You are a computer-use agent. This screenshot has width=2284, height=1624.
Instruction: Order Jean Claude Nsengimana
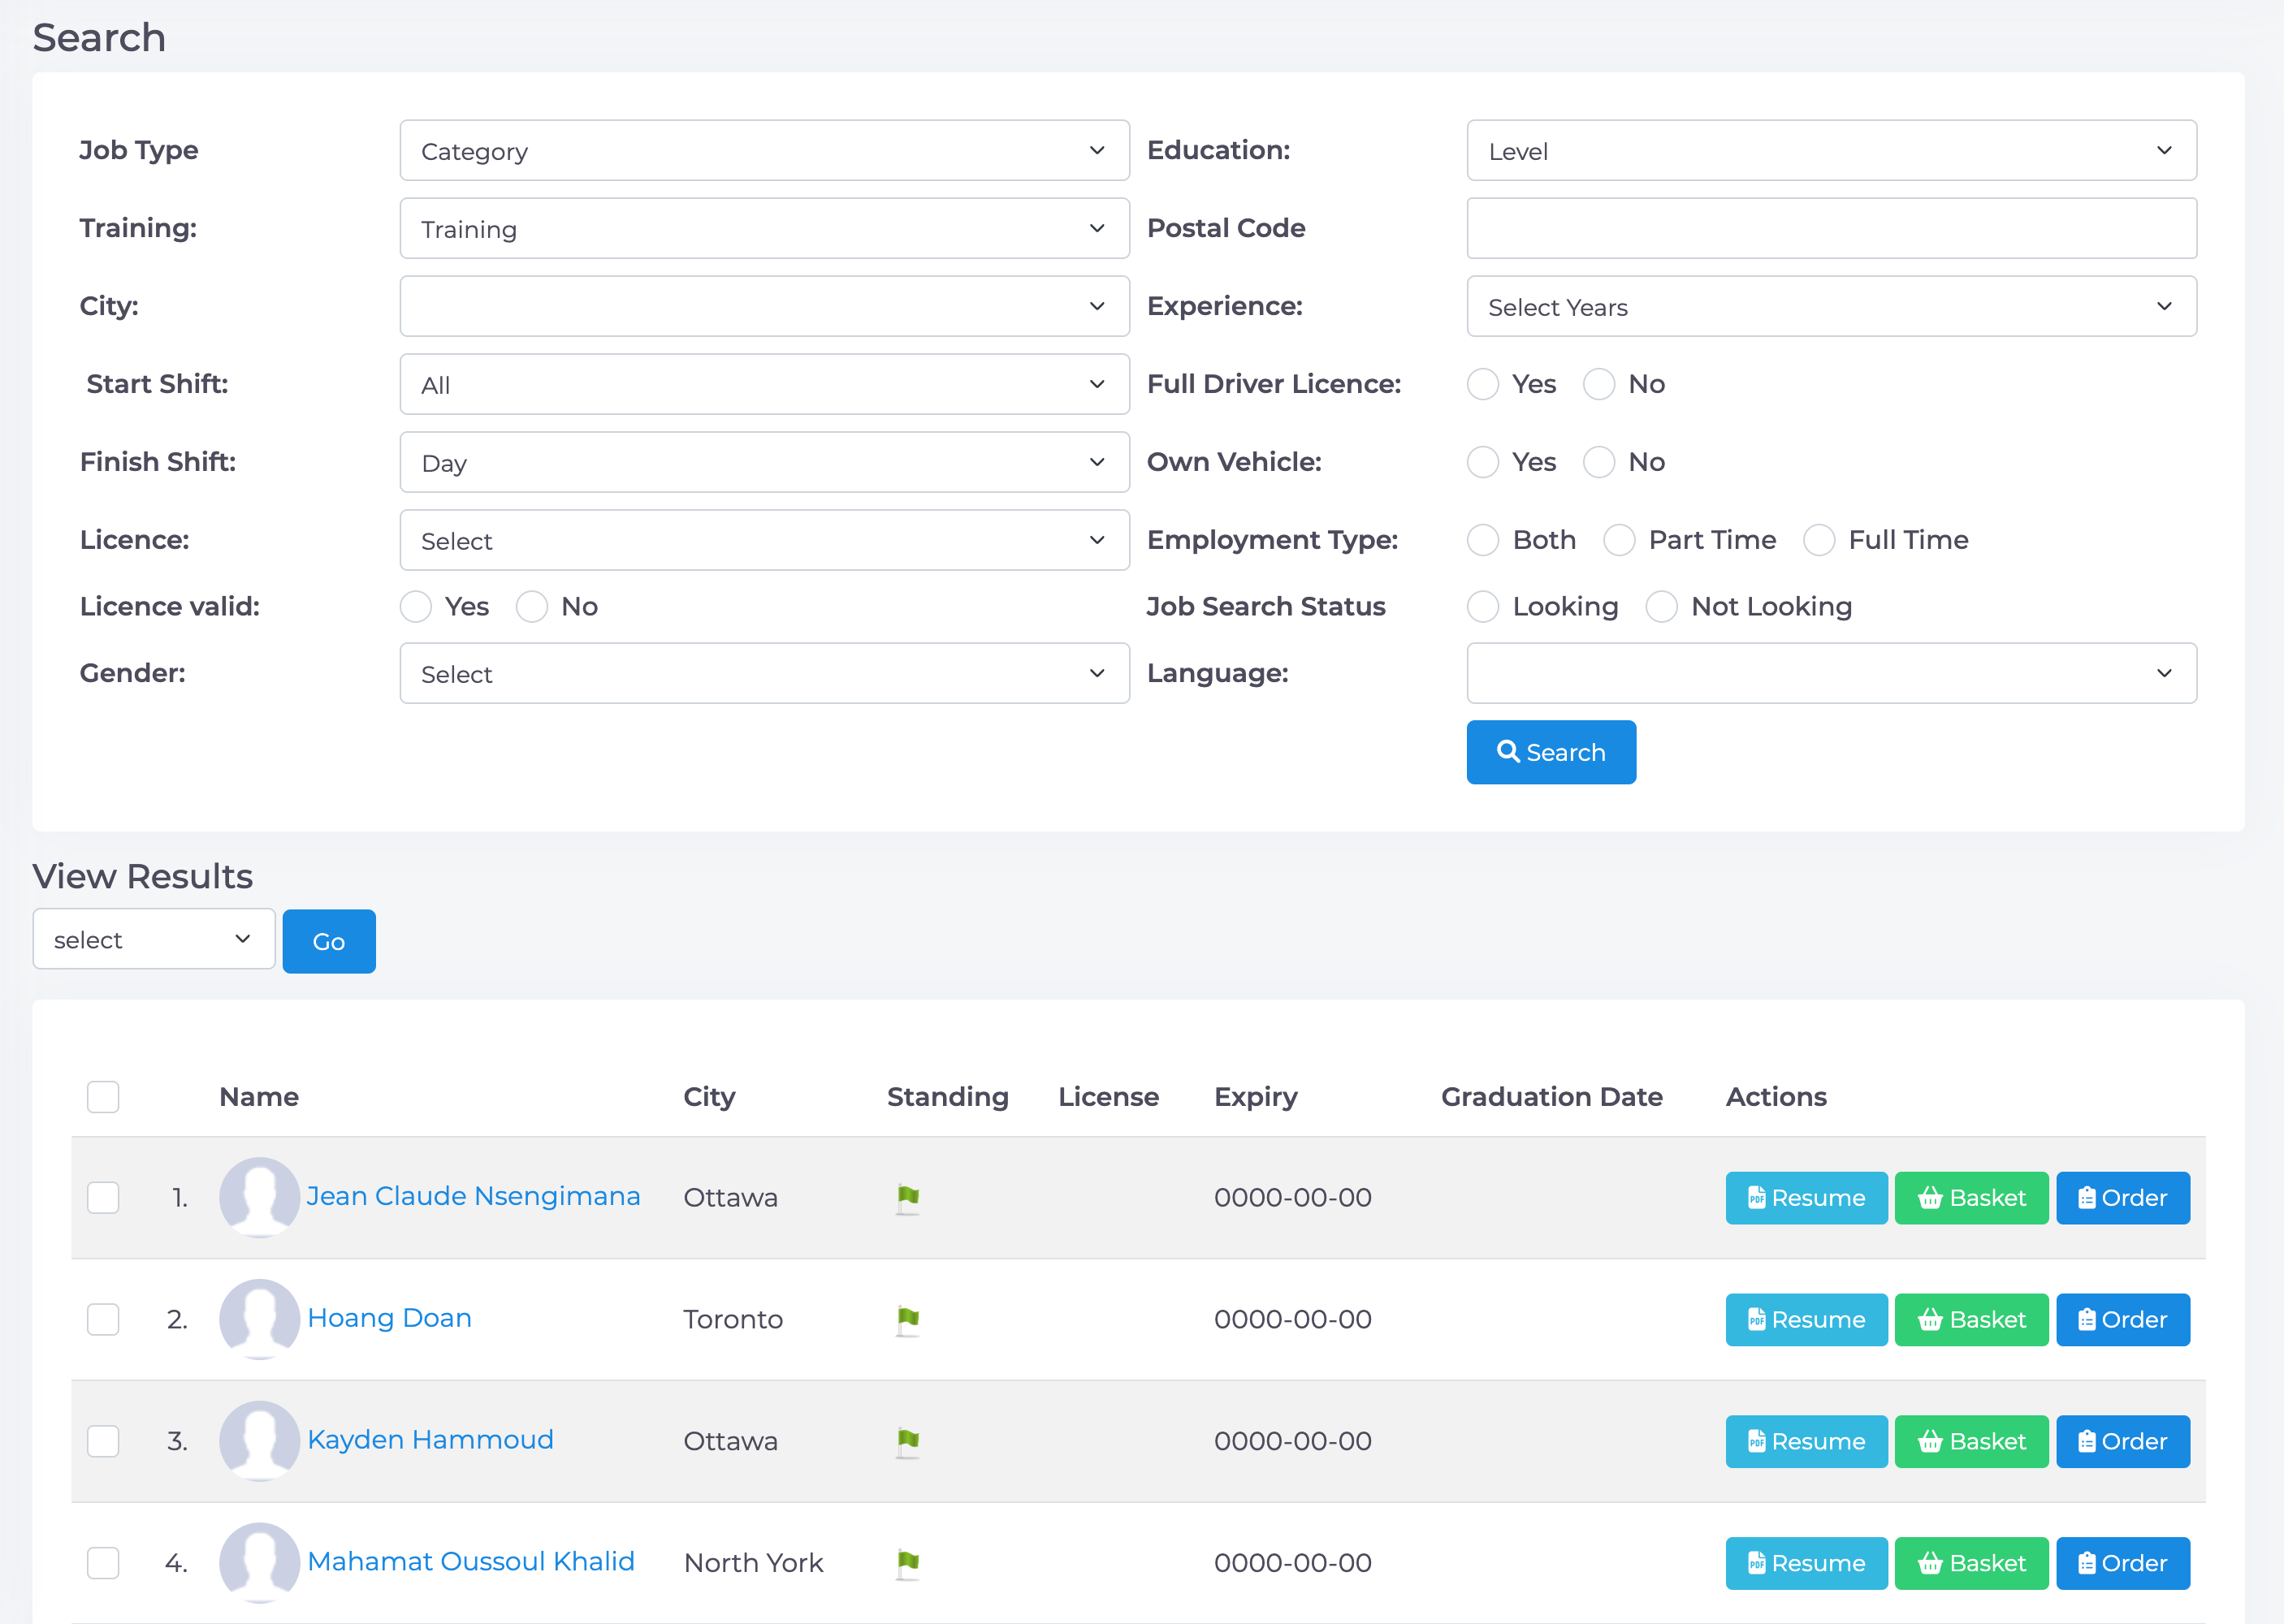(2123, 1198)
